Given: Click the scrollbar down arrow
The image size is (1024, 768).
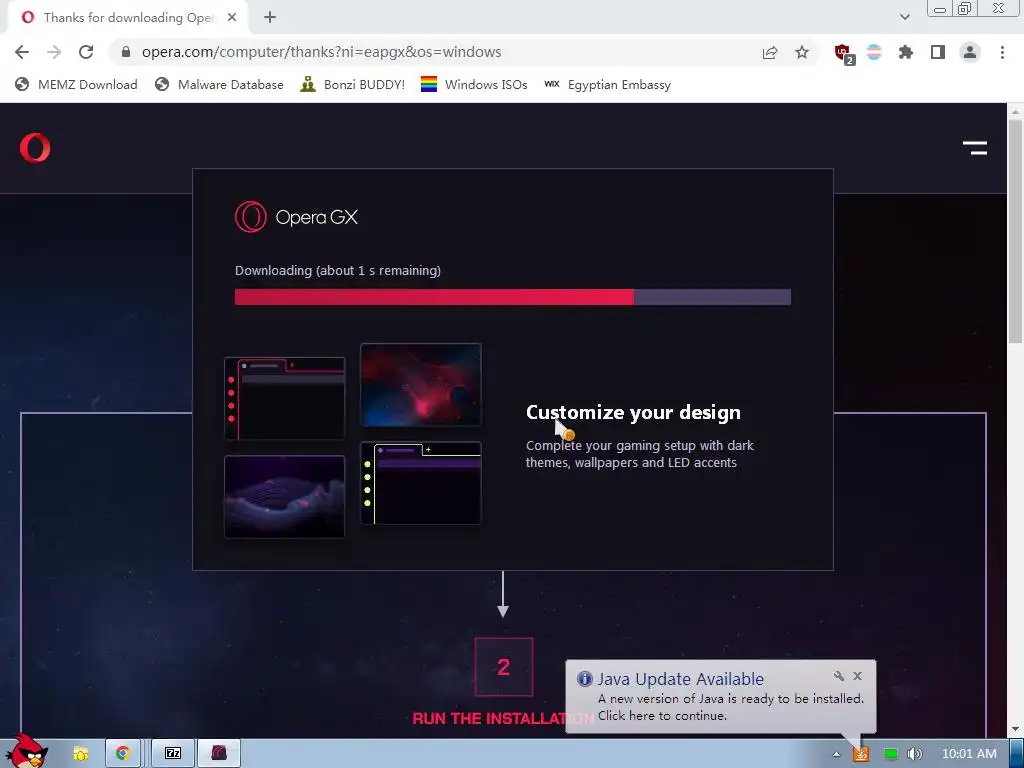Looking at the screenshot, I should 1016,729.
